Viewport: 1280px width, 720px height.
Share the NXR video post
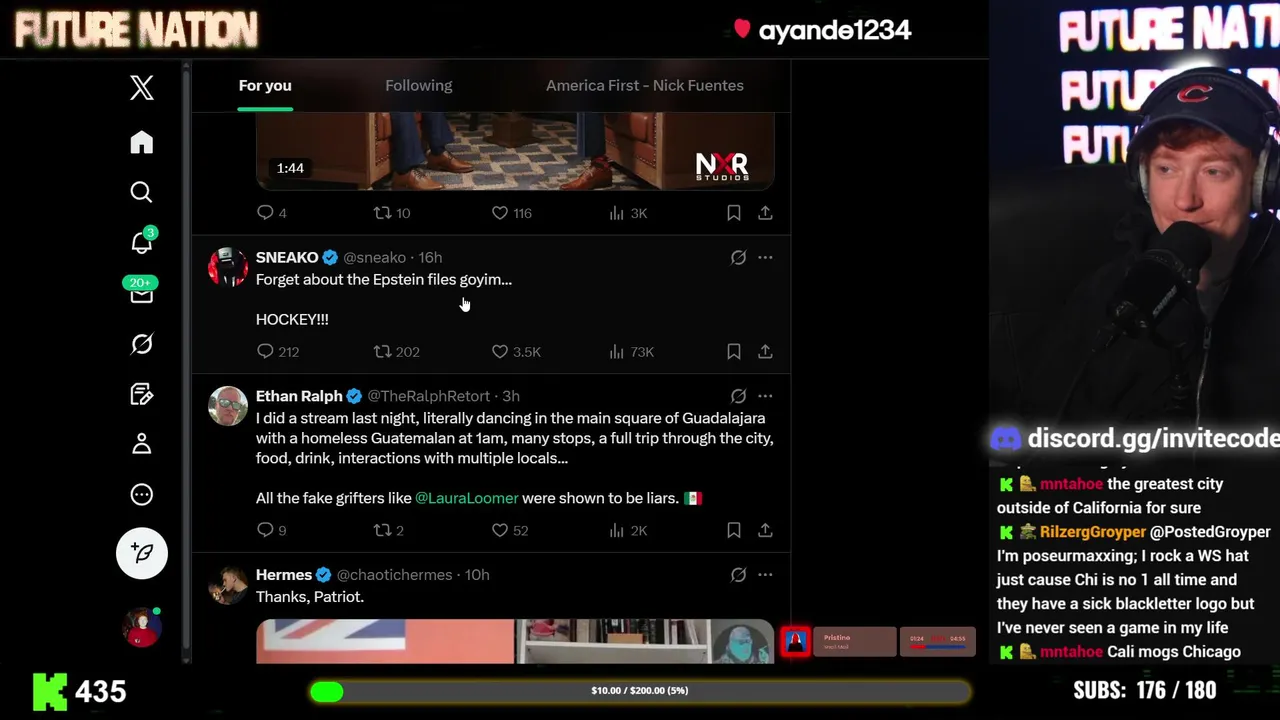click(765, 213)
